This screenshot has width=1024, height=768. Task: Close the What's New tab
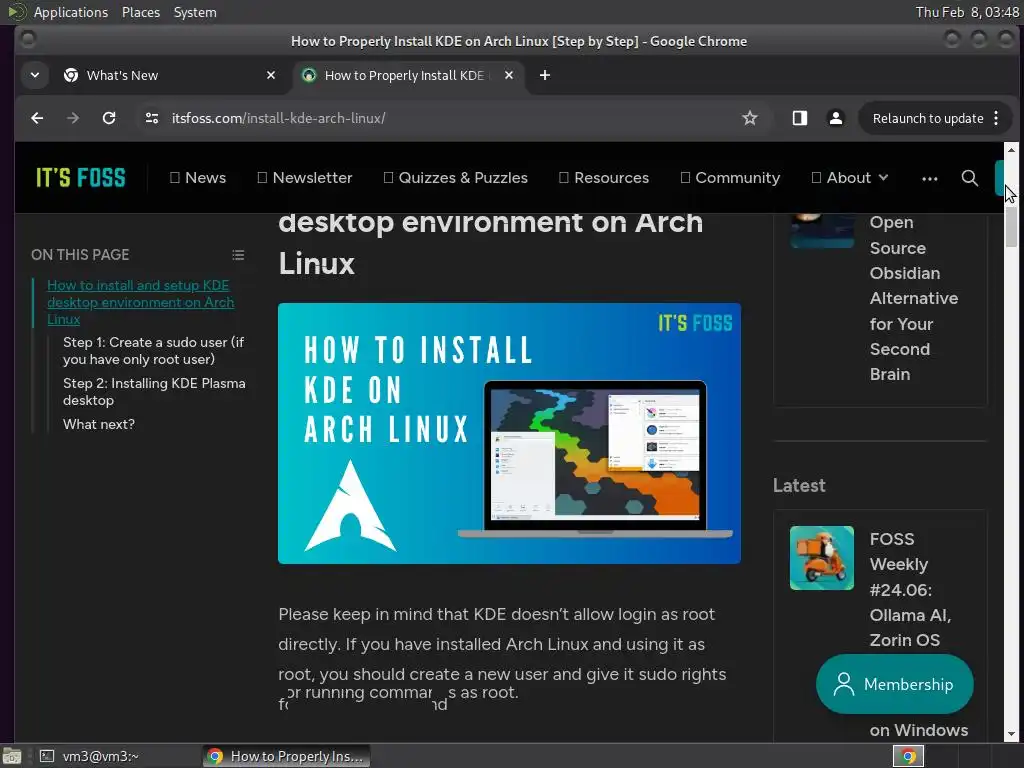point(270,75)
